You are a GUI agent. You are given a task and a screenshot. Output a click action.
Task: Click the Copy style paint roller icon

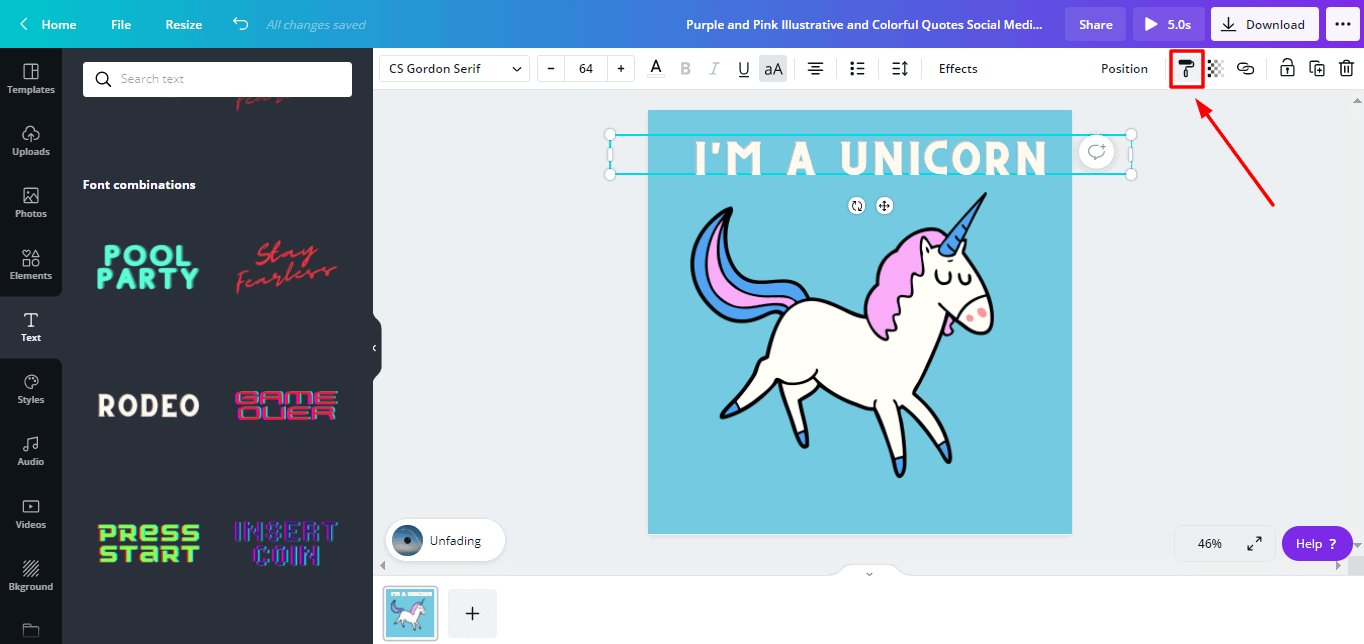point(1186,69)
